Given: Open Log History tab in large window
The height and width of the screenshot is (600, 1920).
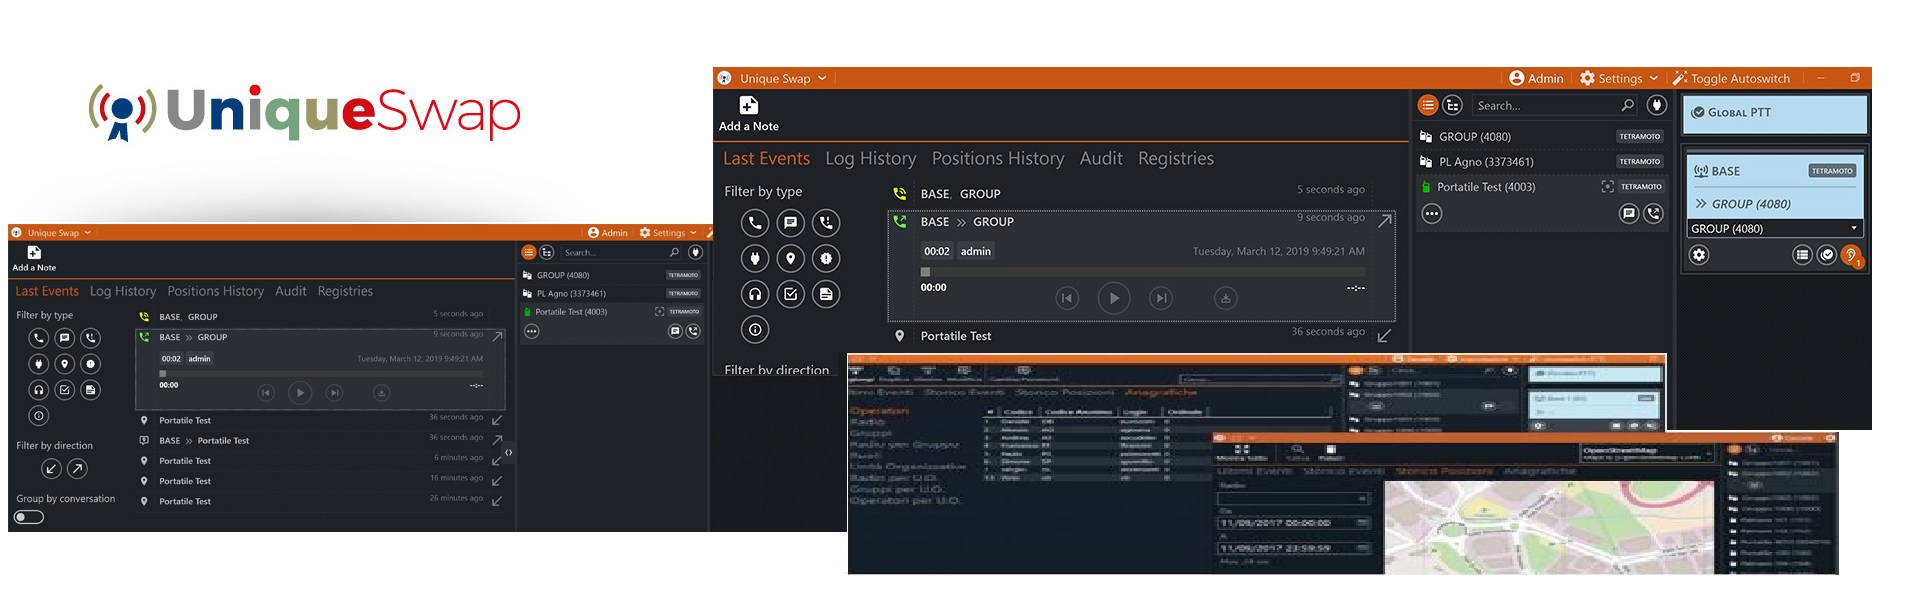Looking at the screenshot, I should [x=870, y=158].
